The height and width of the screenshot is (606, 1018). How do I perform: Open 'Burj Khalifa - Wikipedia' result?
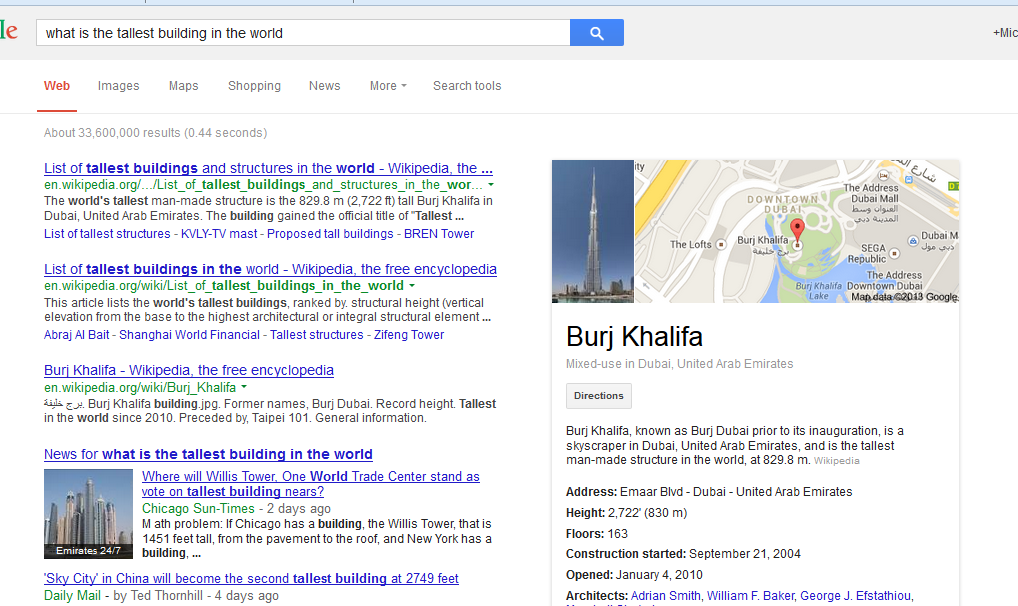point(189,370)
